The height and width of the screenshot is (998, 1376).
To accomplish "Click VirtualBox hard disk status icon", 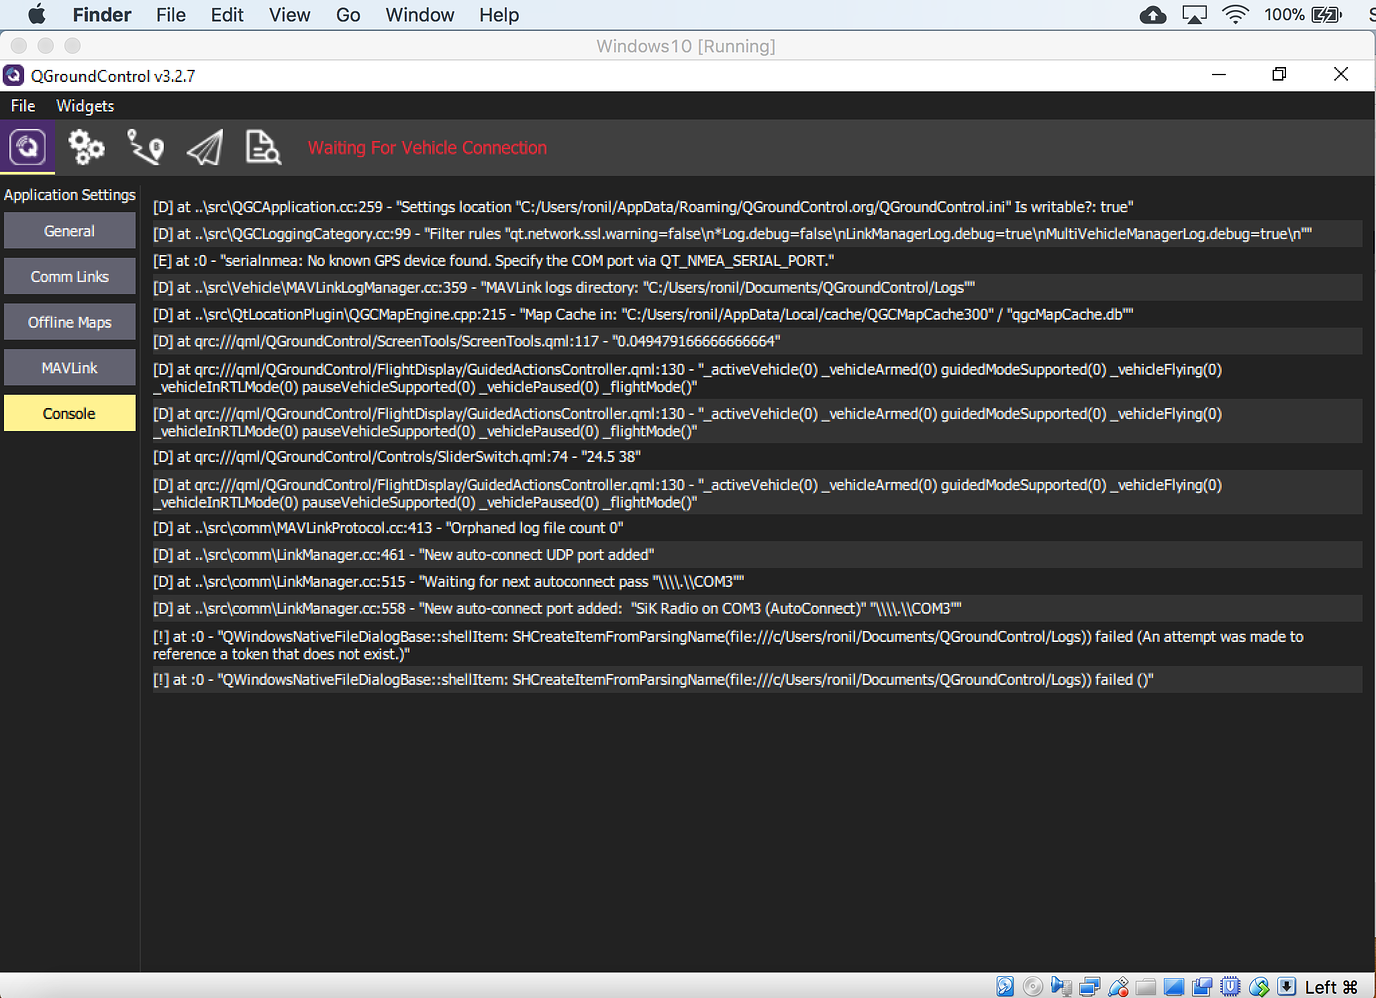I will 1005,987.
